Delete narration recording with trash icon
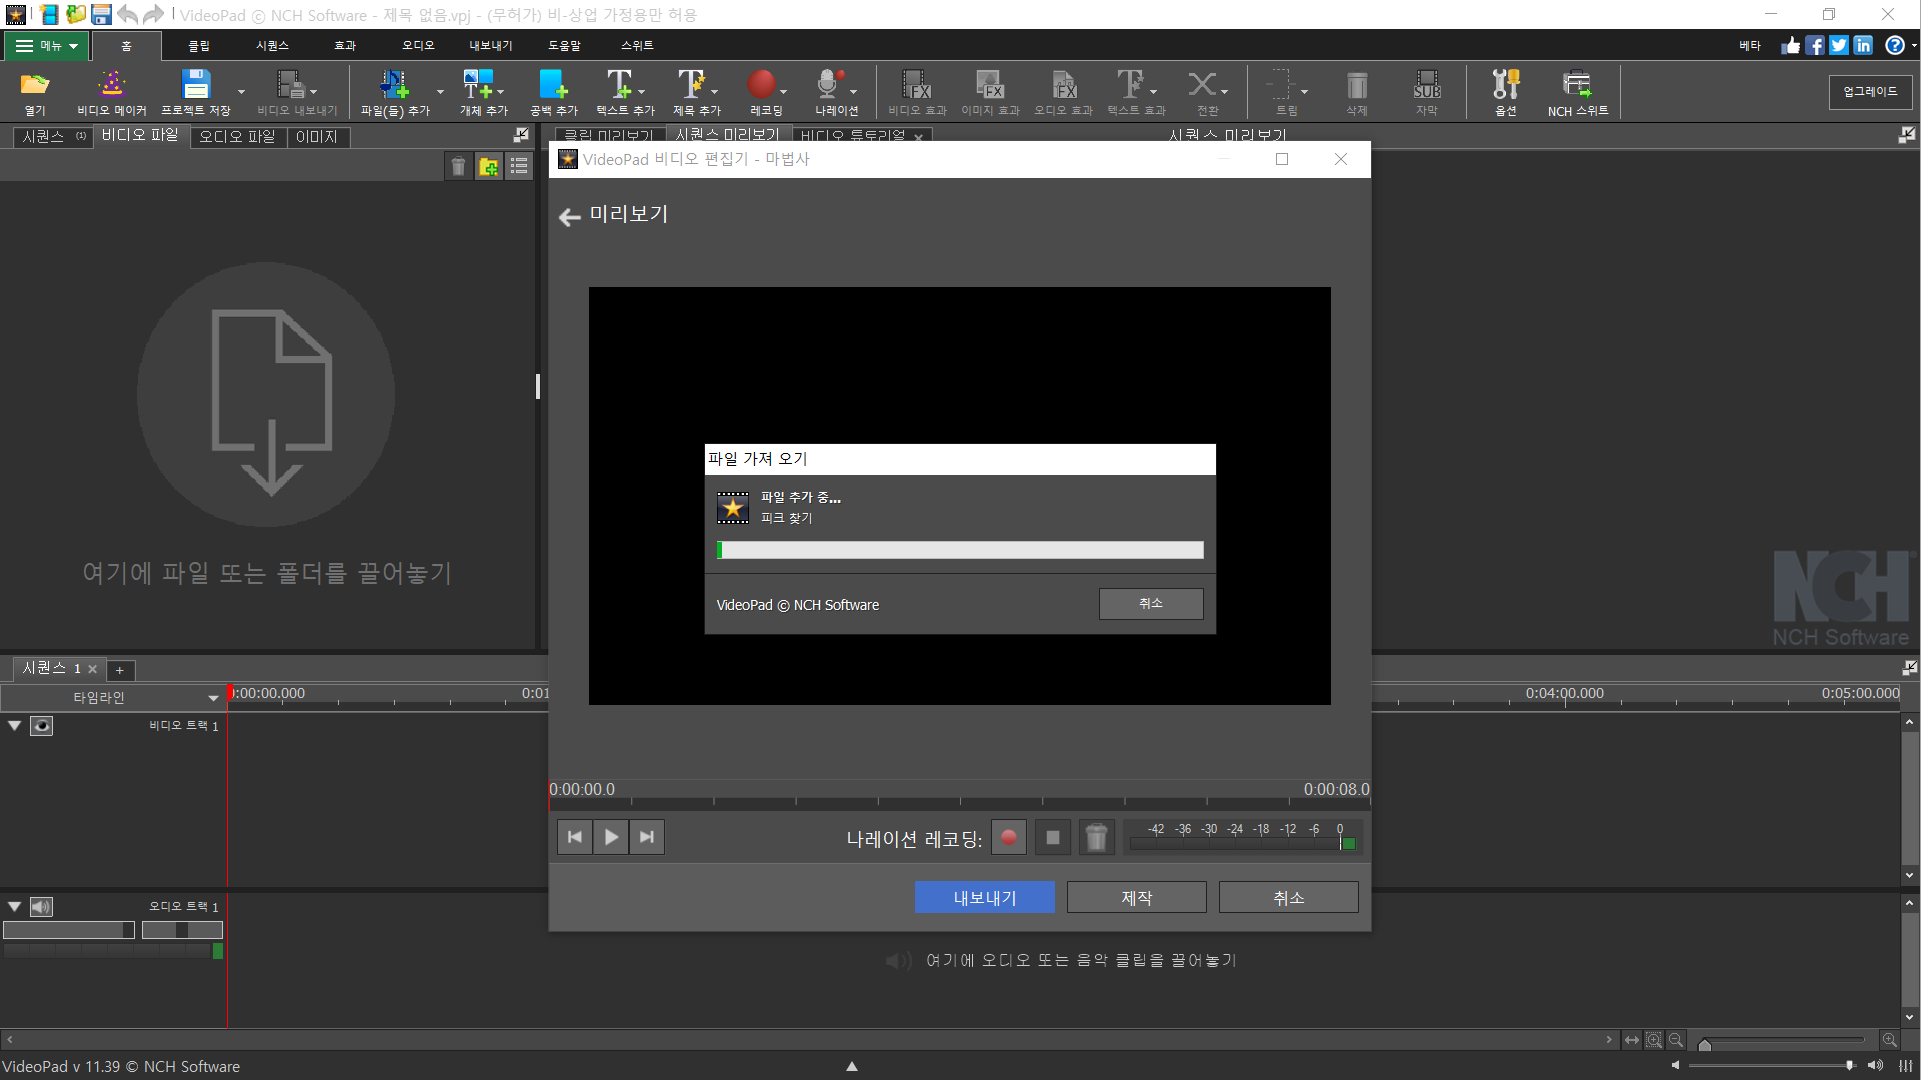The width and height of the screenshot is (1921, 1080). (1096, 838)
